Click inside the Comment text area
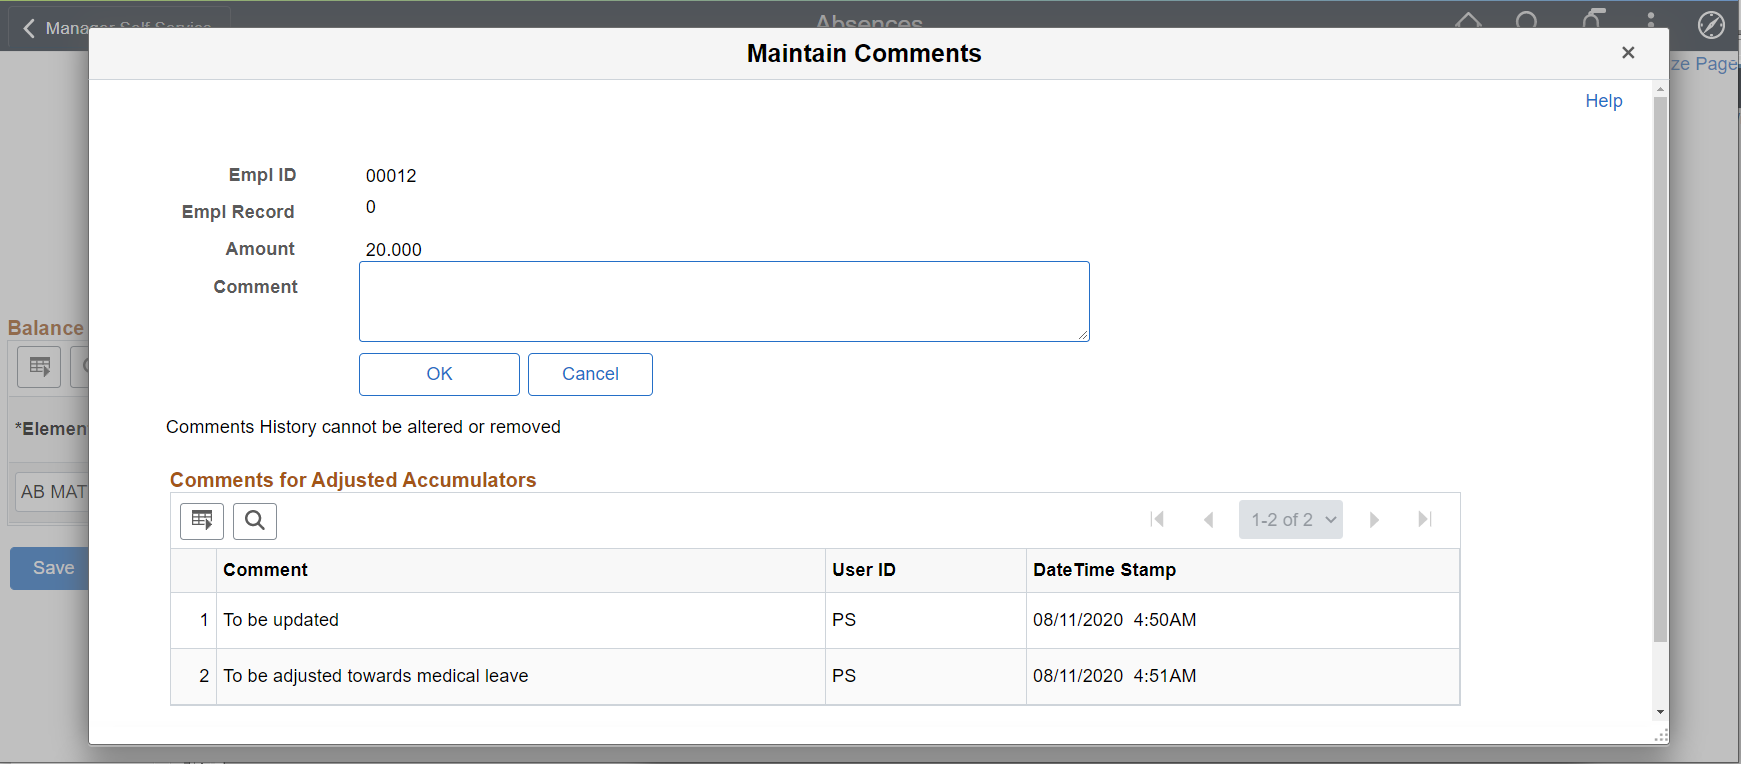The height and width of the screenshot is (764, 1741). [x=724, y=302]
